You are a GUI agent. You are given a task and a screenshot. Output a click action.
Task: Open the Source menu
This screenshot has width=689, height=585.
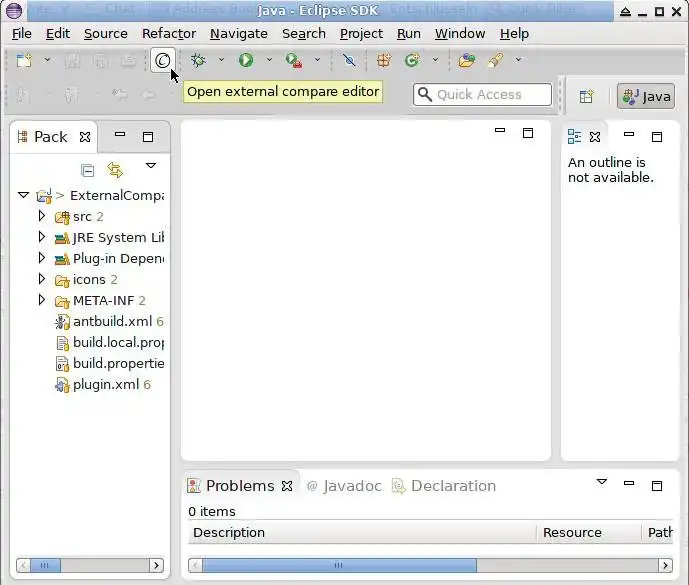[x=105, y=34]
